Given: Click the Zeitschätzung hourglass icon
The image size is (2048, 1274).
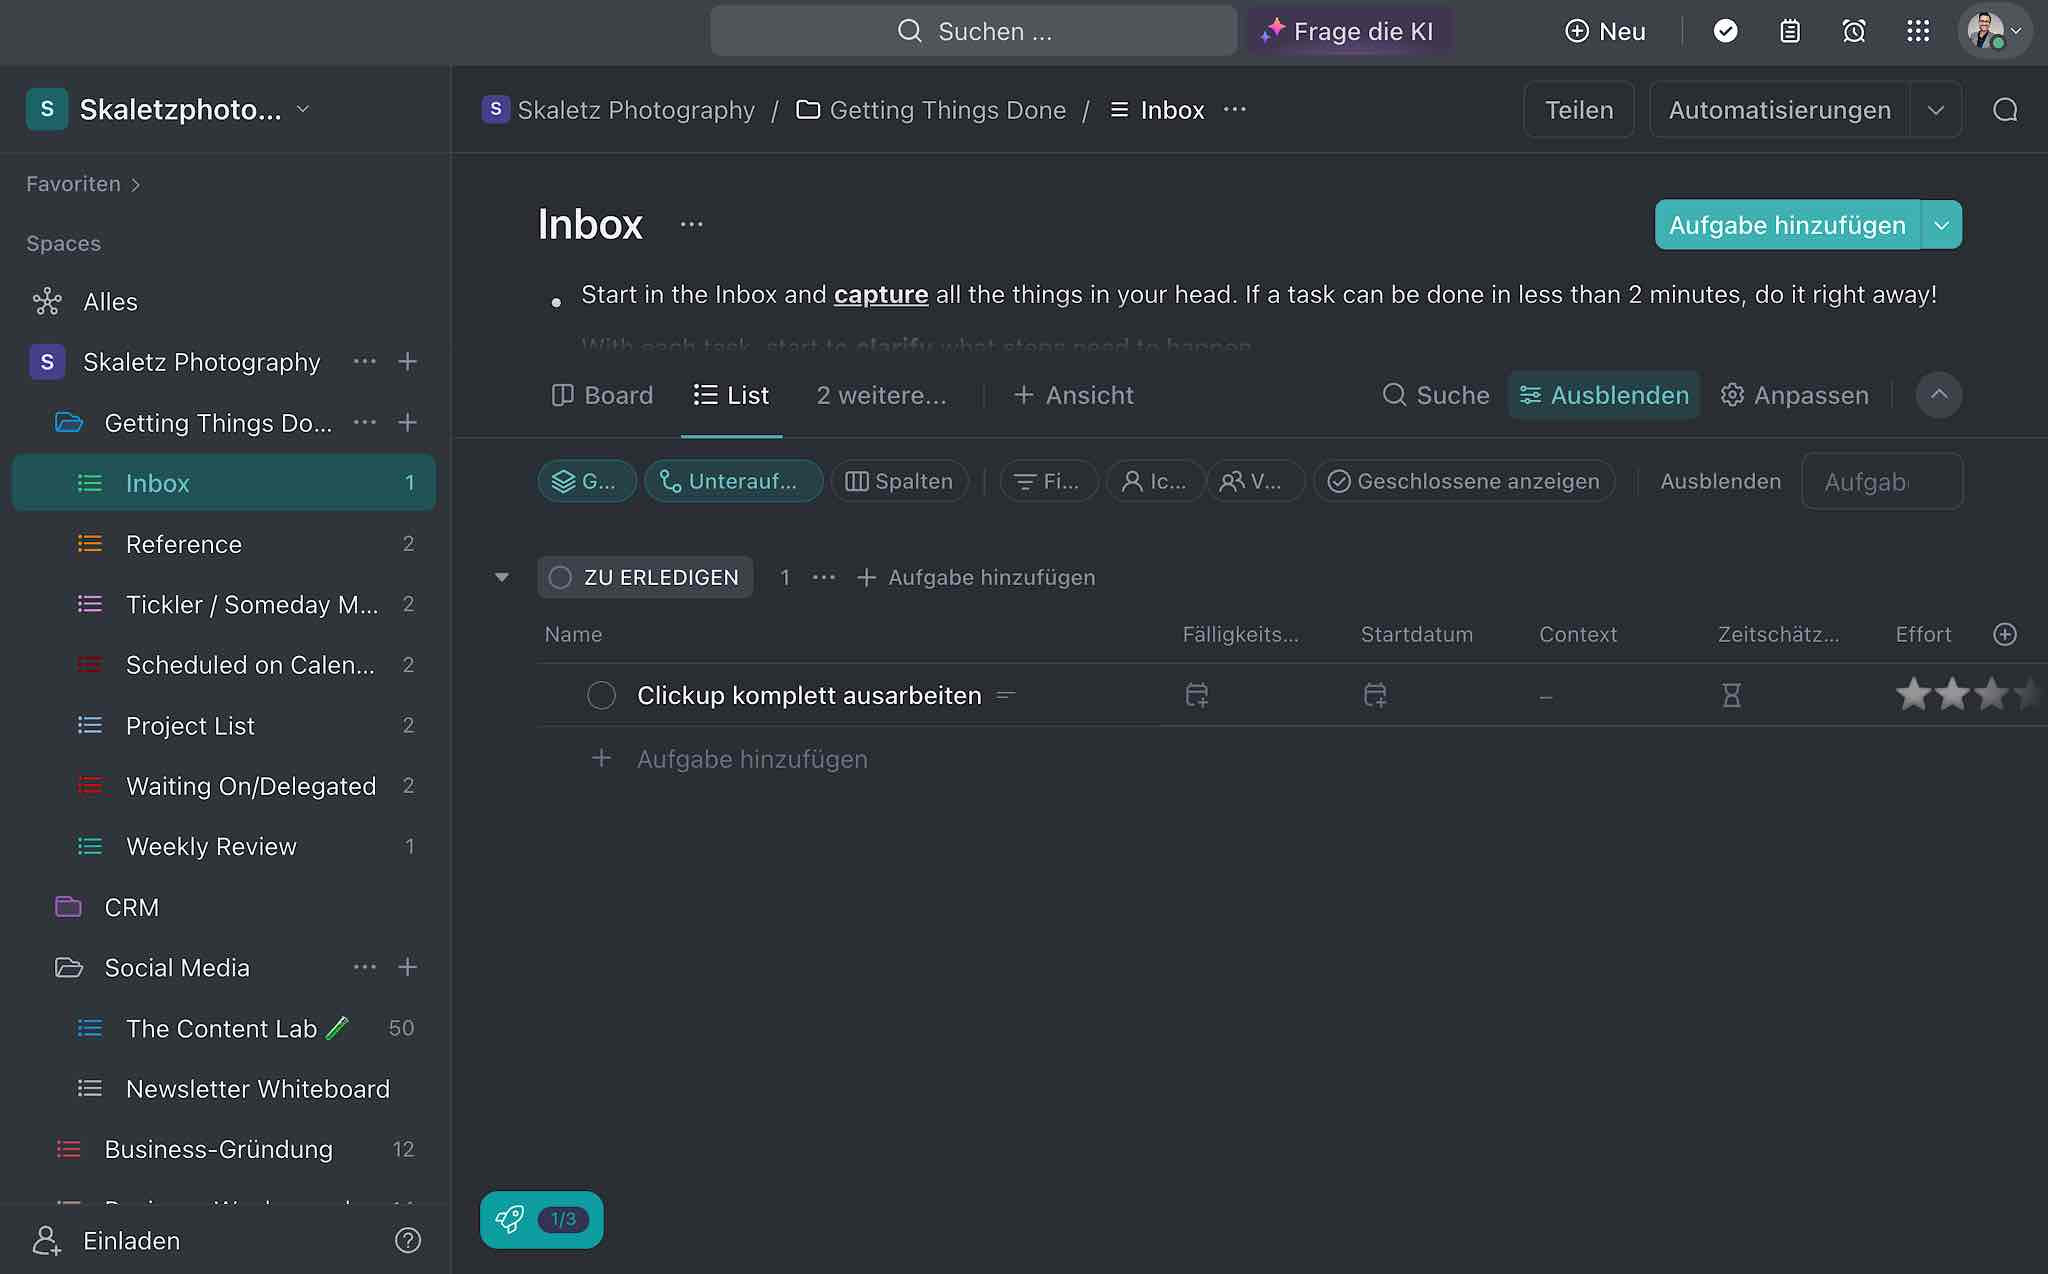Looking at the screenshot, I should click(x=1731, y=695).
